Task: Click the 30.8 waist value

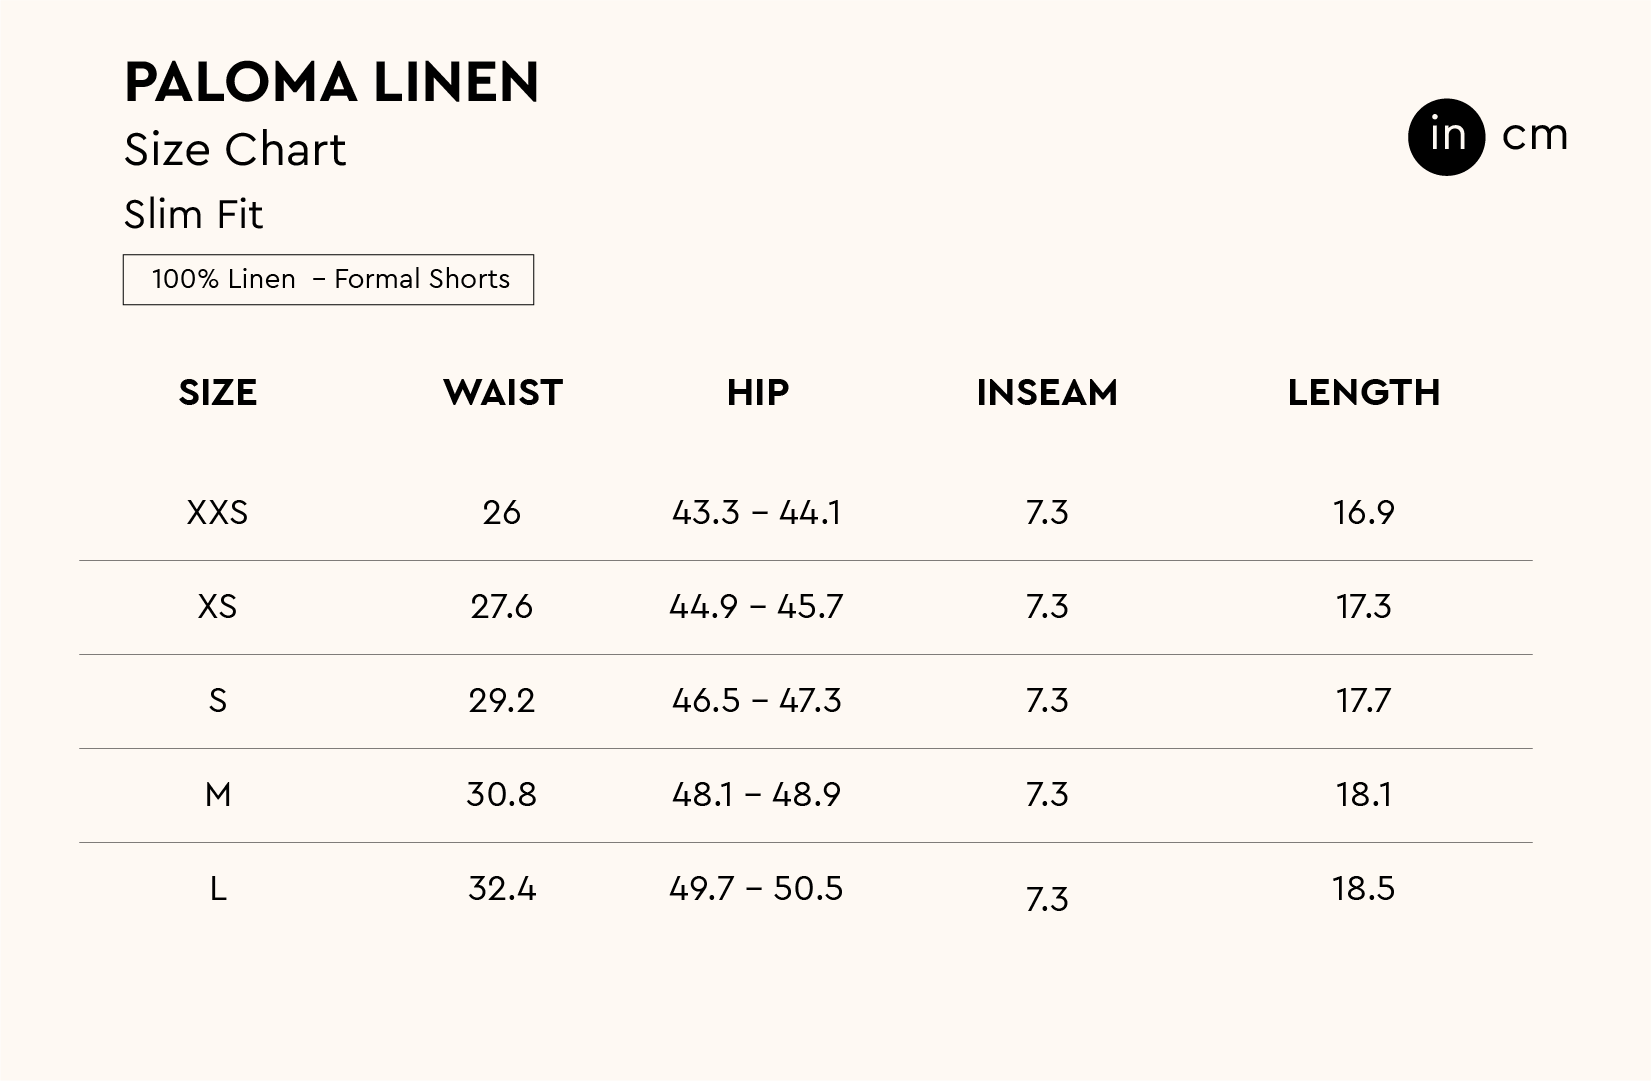Action: click(x=502, y=795)
